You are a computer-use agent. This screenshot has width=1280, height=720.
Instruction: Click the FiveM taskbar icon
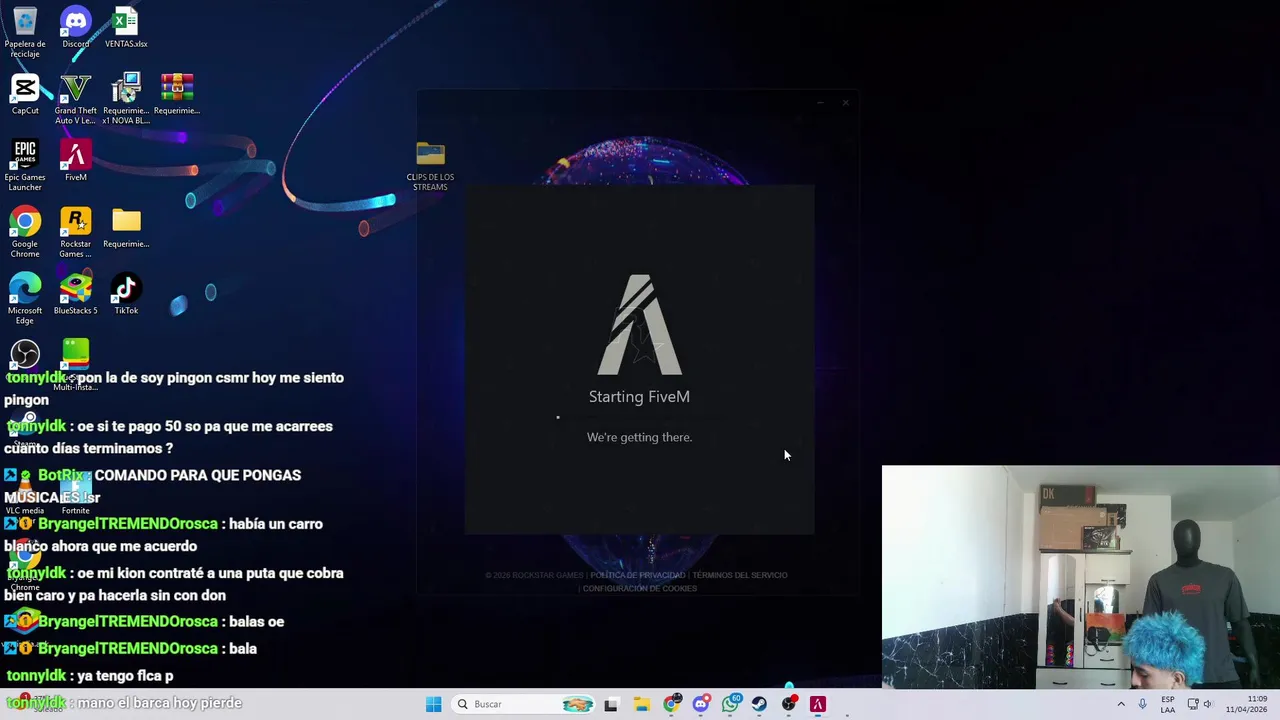coord(818,704)
